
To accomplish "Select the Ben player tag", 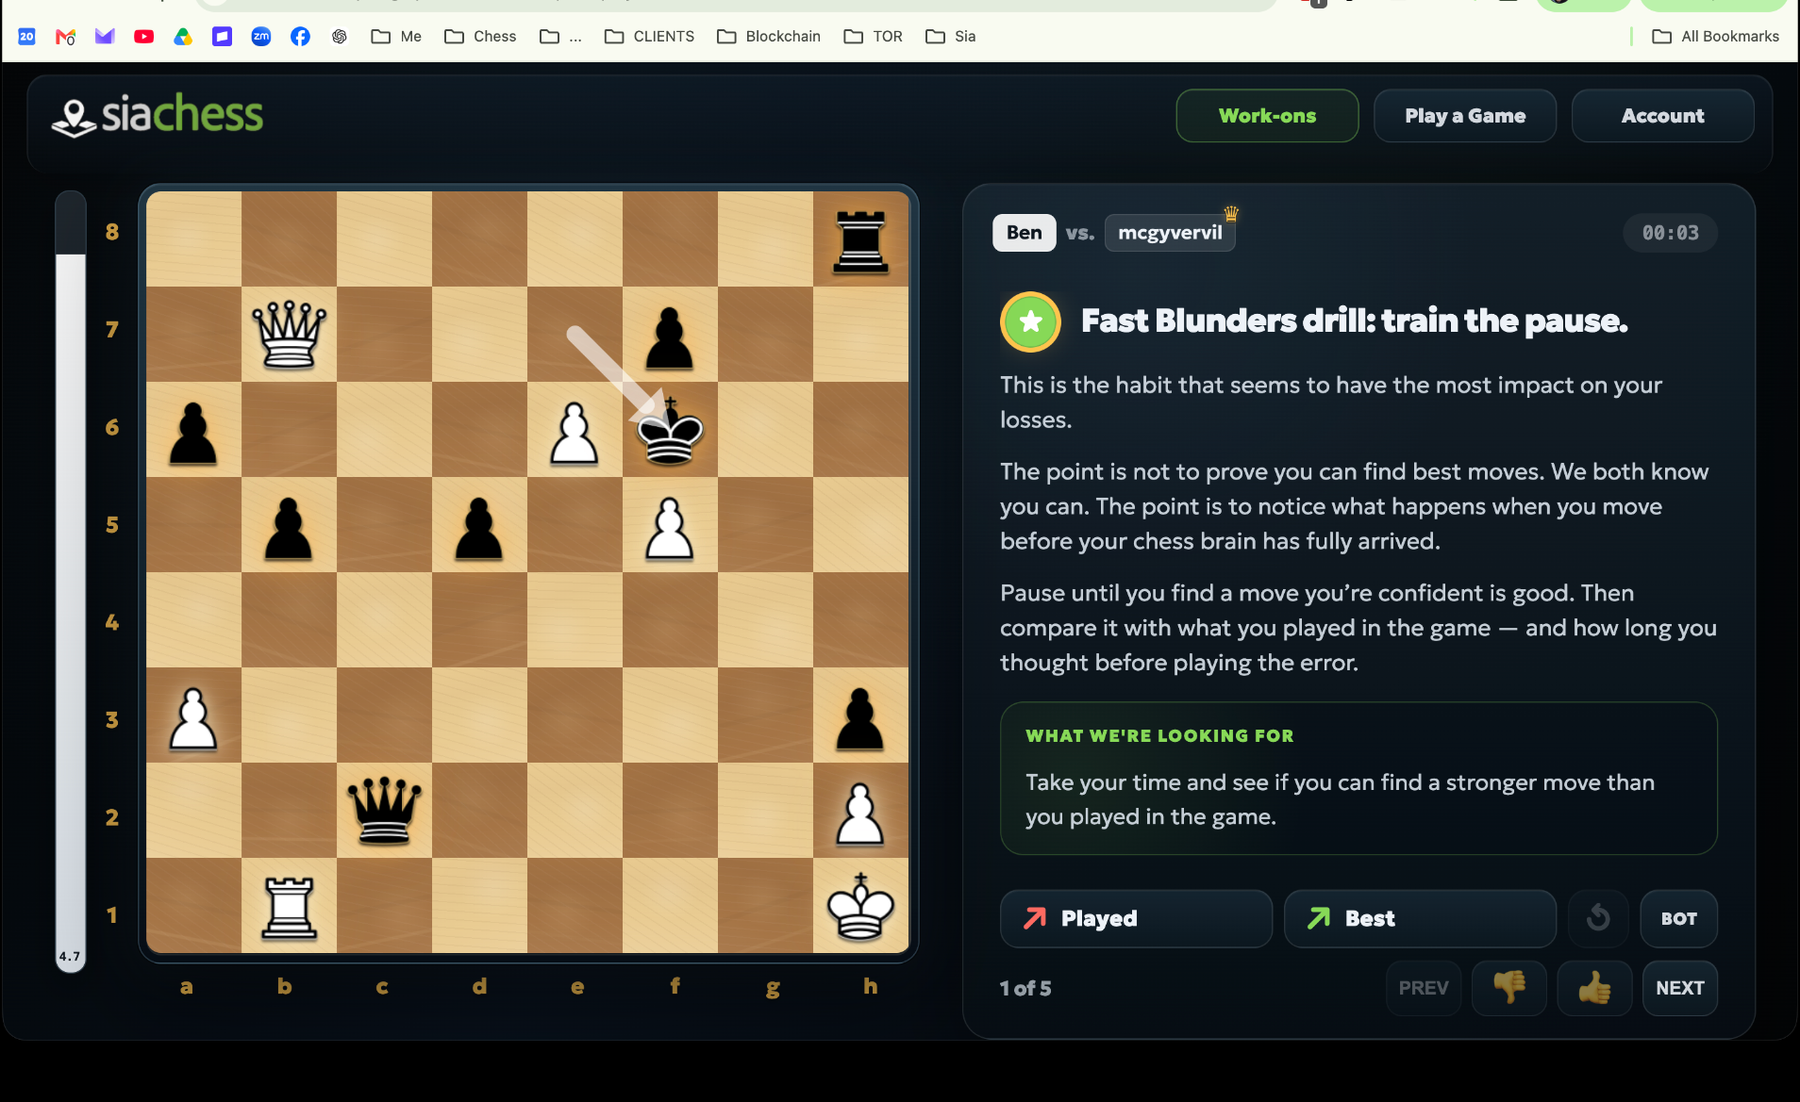I will pos(1024,233).
